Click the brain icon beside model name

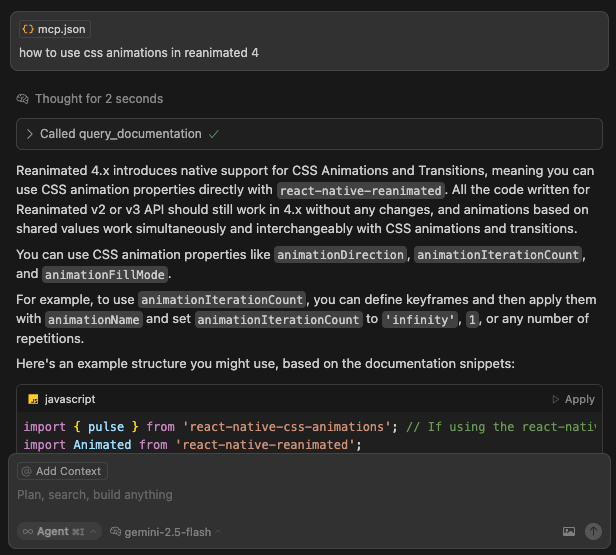coord(116,532)
